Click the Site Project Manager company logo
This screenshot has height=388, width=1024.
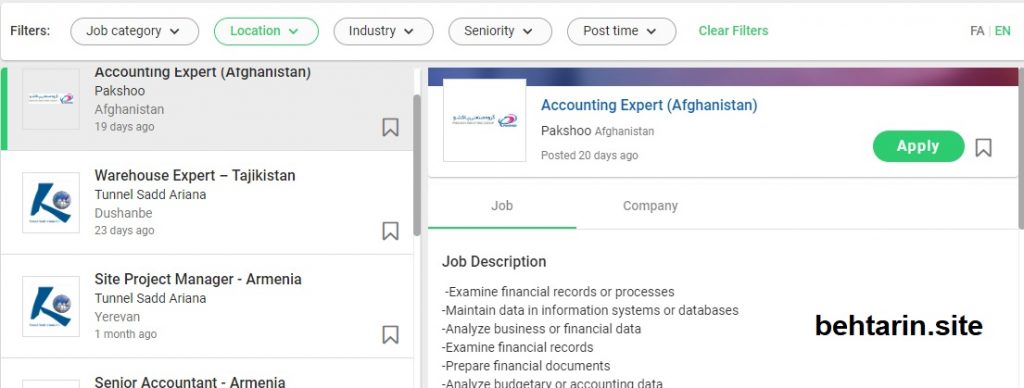pyautogui.click(x=51, y=306)
